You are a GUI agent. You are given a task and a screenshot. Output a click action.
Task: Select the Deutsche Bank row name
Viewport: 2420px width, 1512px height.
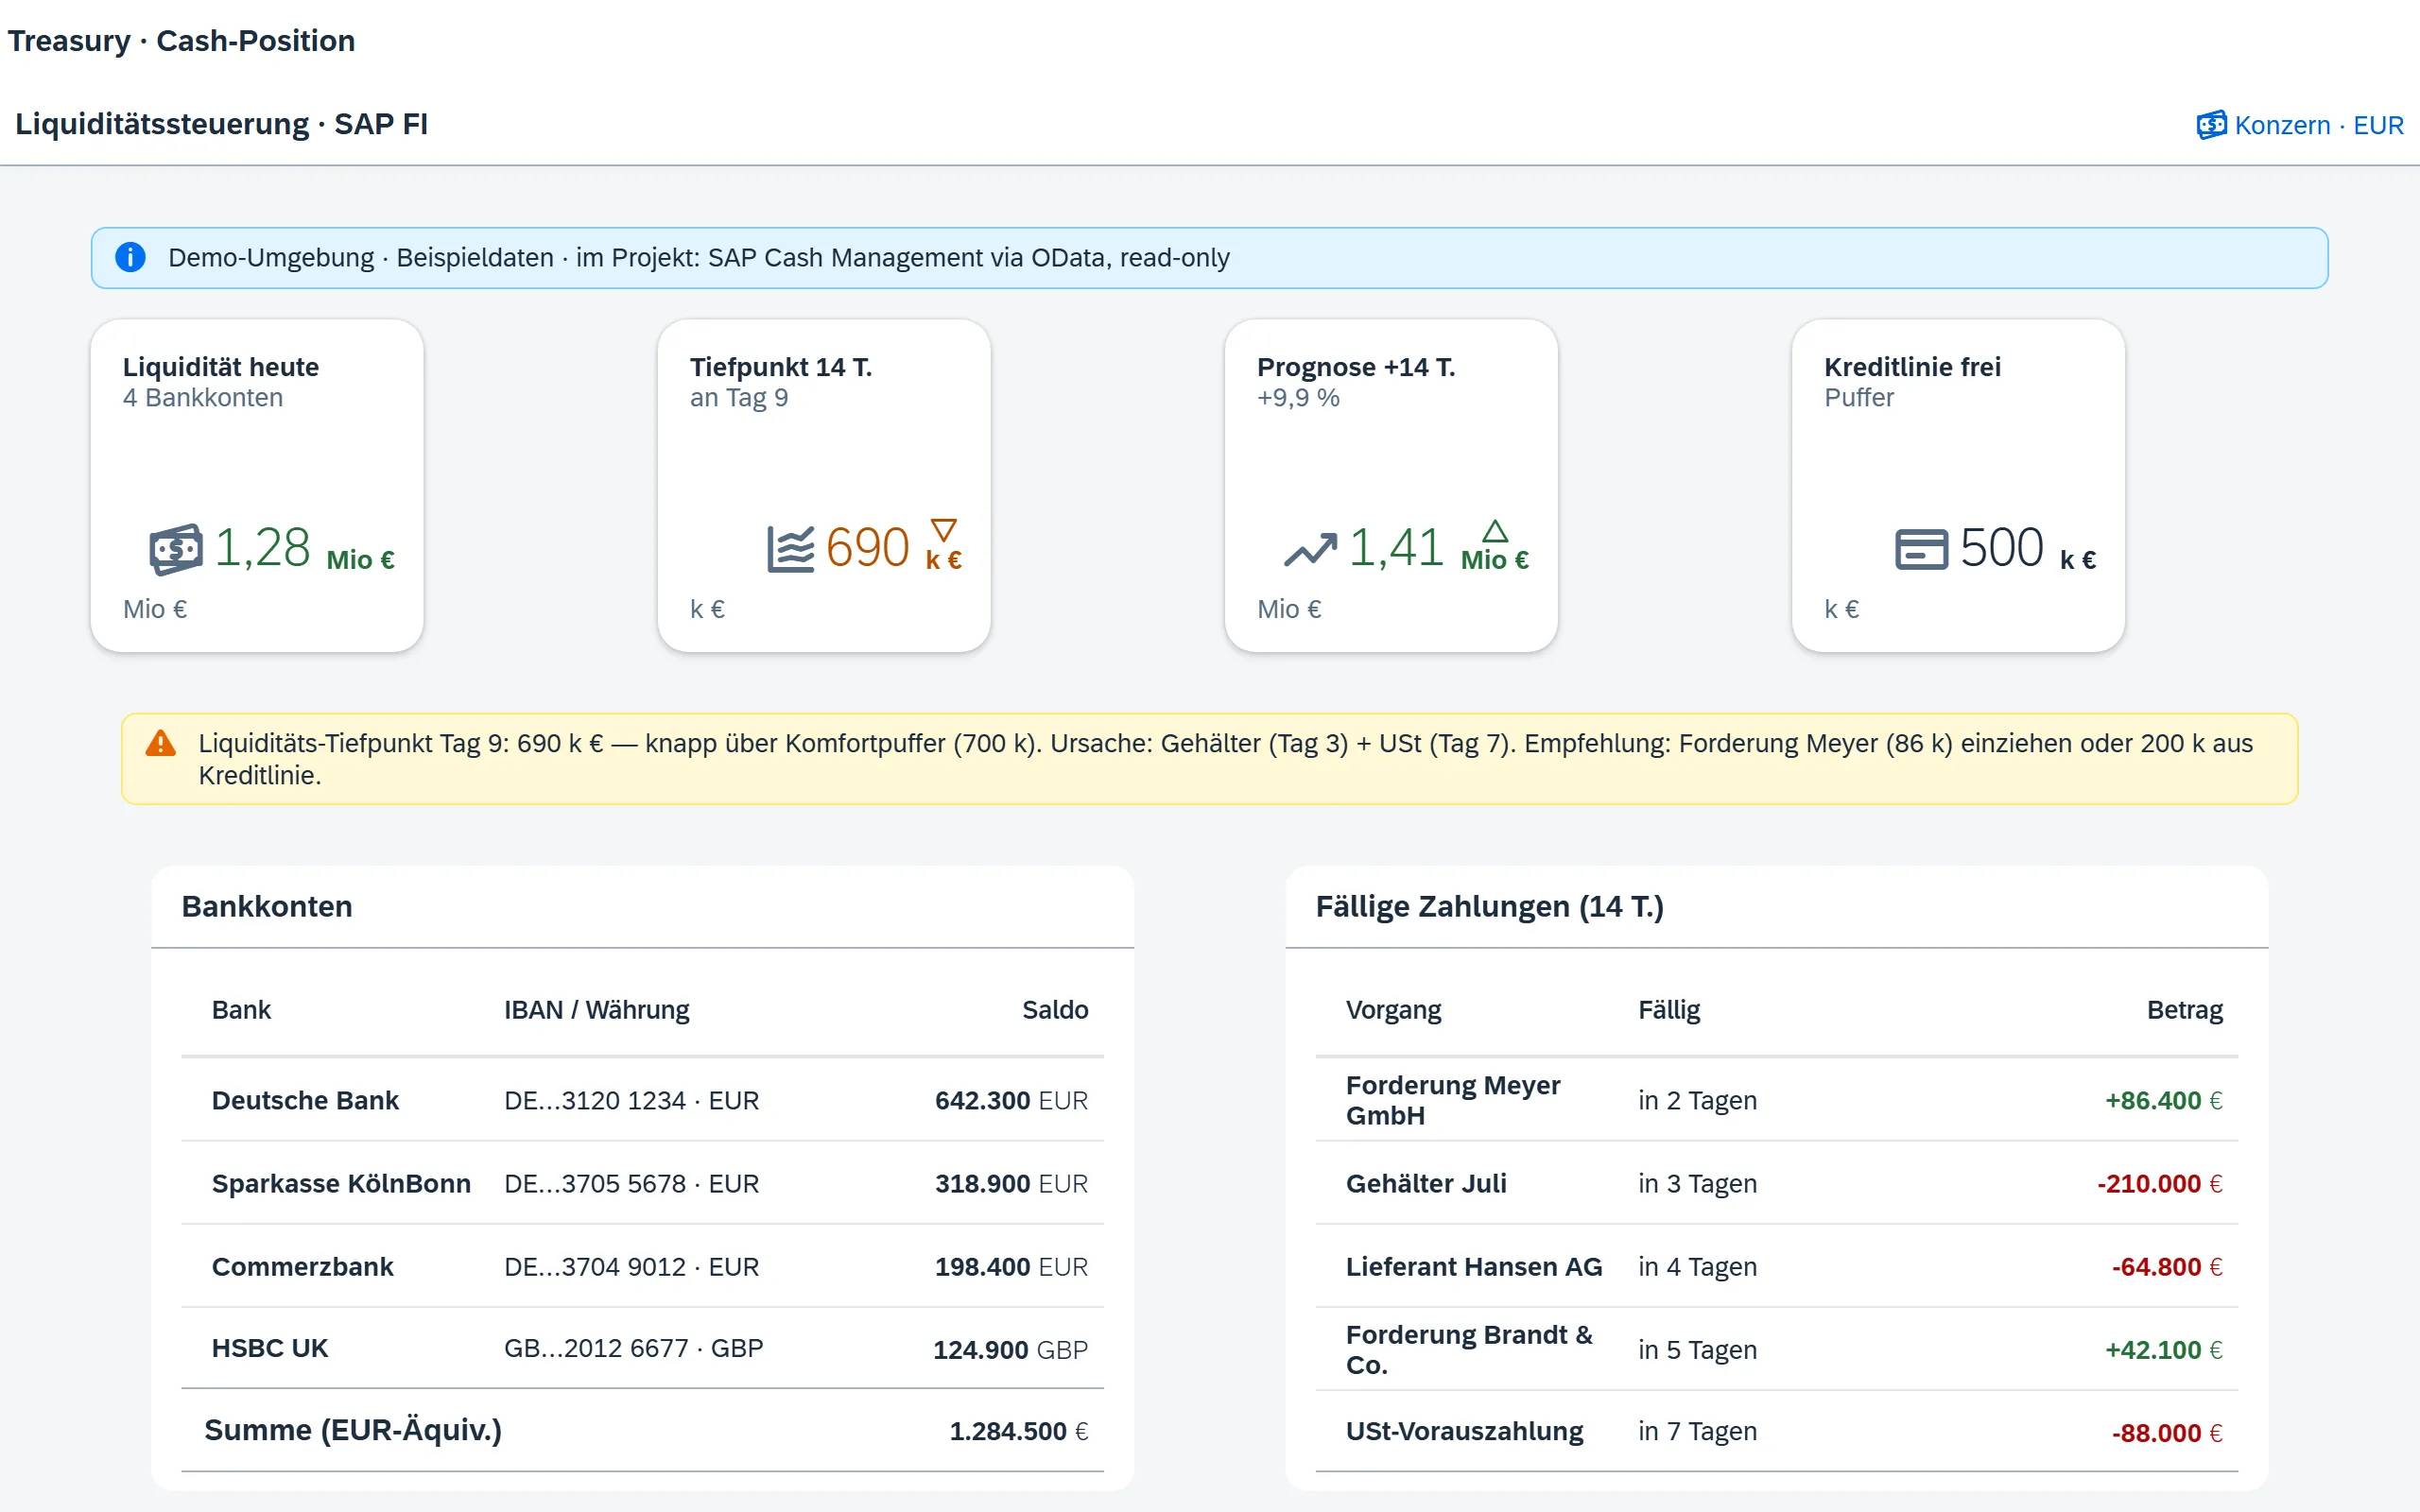[x=305, y=1100]
